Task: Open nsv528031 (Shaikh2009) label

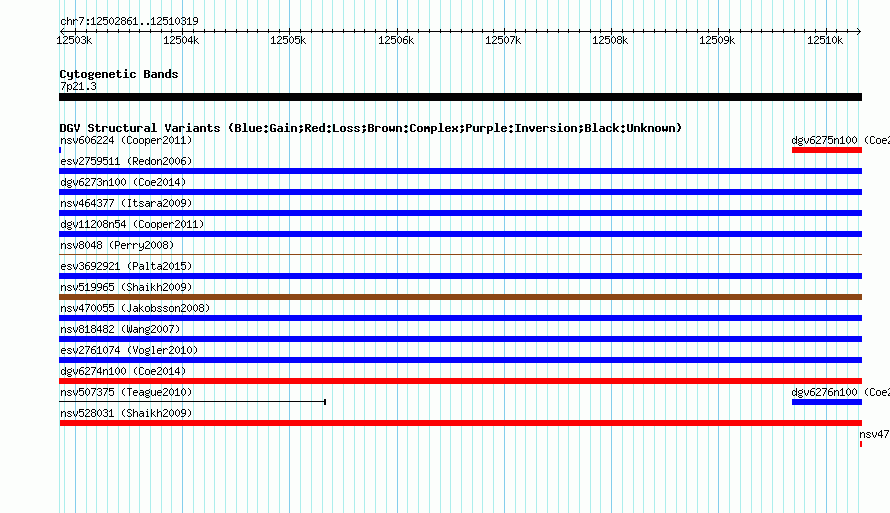Action: 126,413
